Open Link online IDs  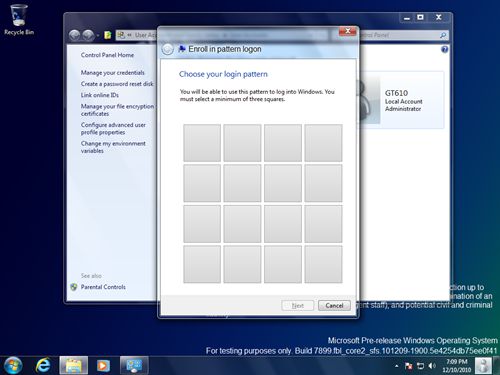pos(100,95)
